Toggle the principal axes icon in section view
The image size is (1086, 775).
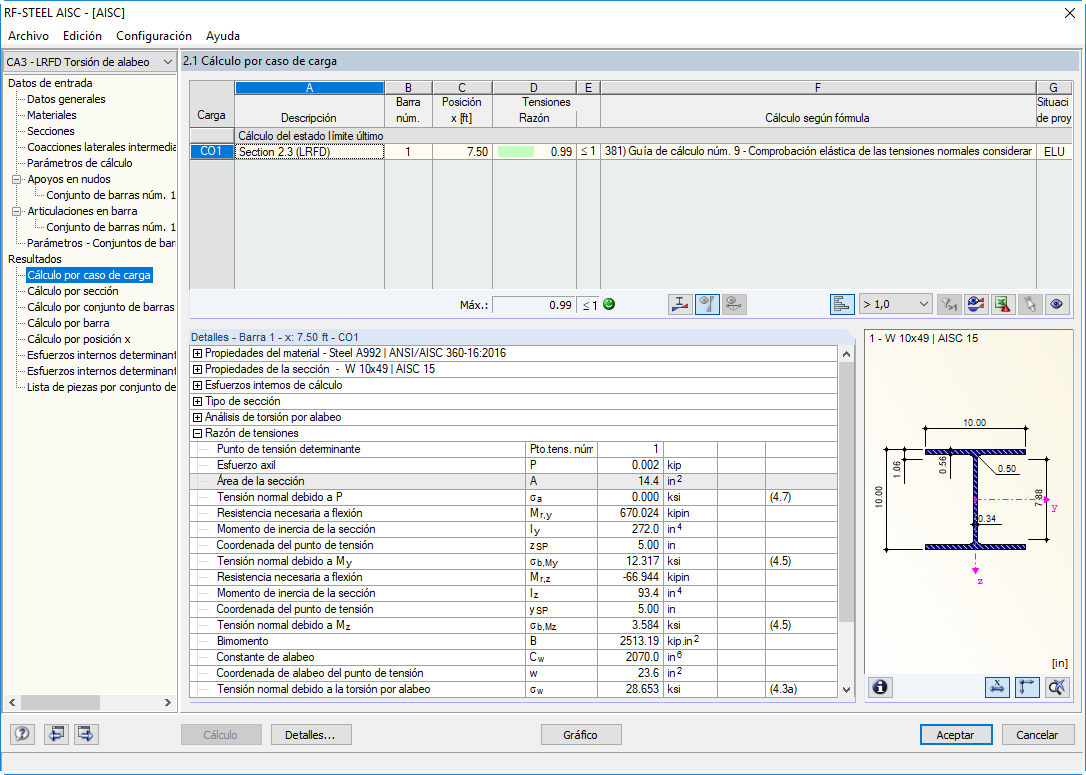pyautogui.click(x=1027, y=687)
